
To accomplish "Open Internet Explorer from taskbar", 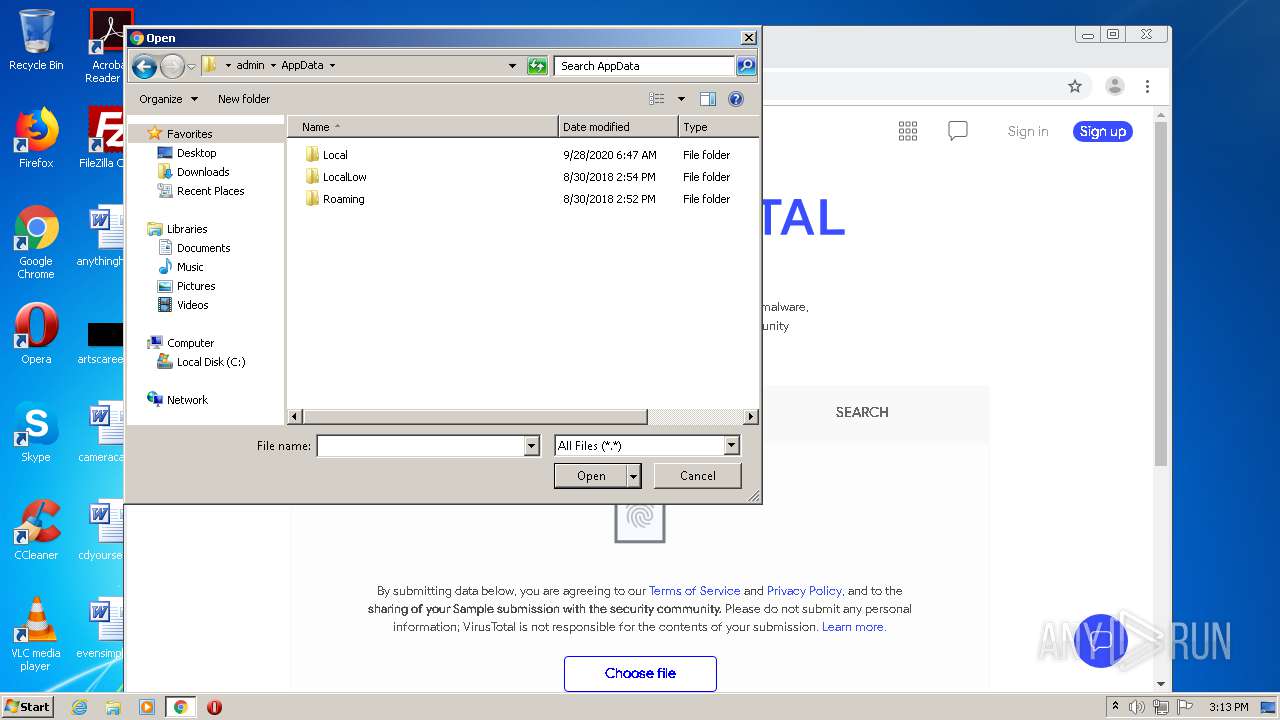I will pos(79,707).
